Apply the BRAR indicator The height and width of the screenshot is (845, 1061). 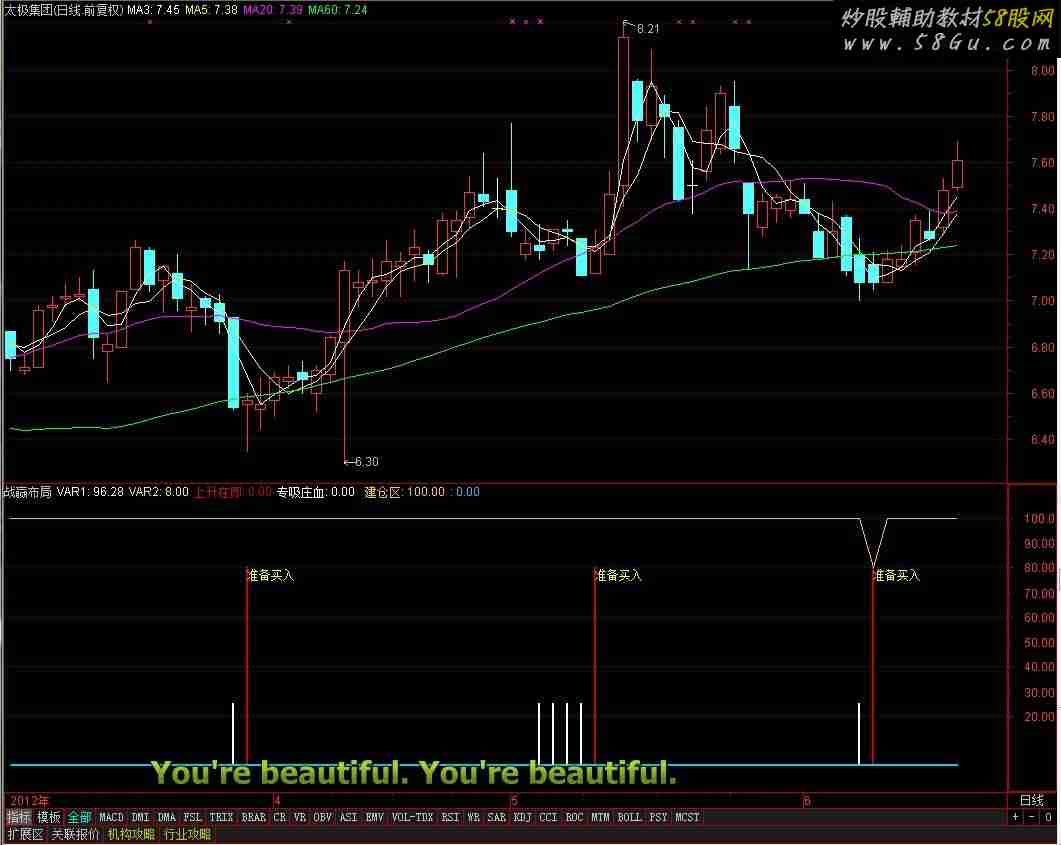pos(254,817)
